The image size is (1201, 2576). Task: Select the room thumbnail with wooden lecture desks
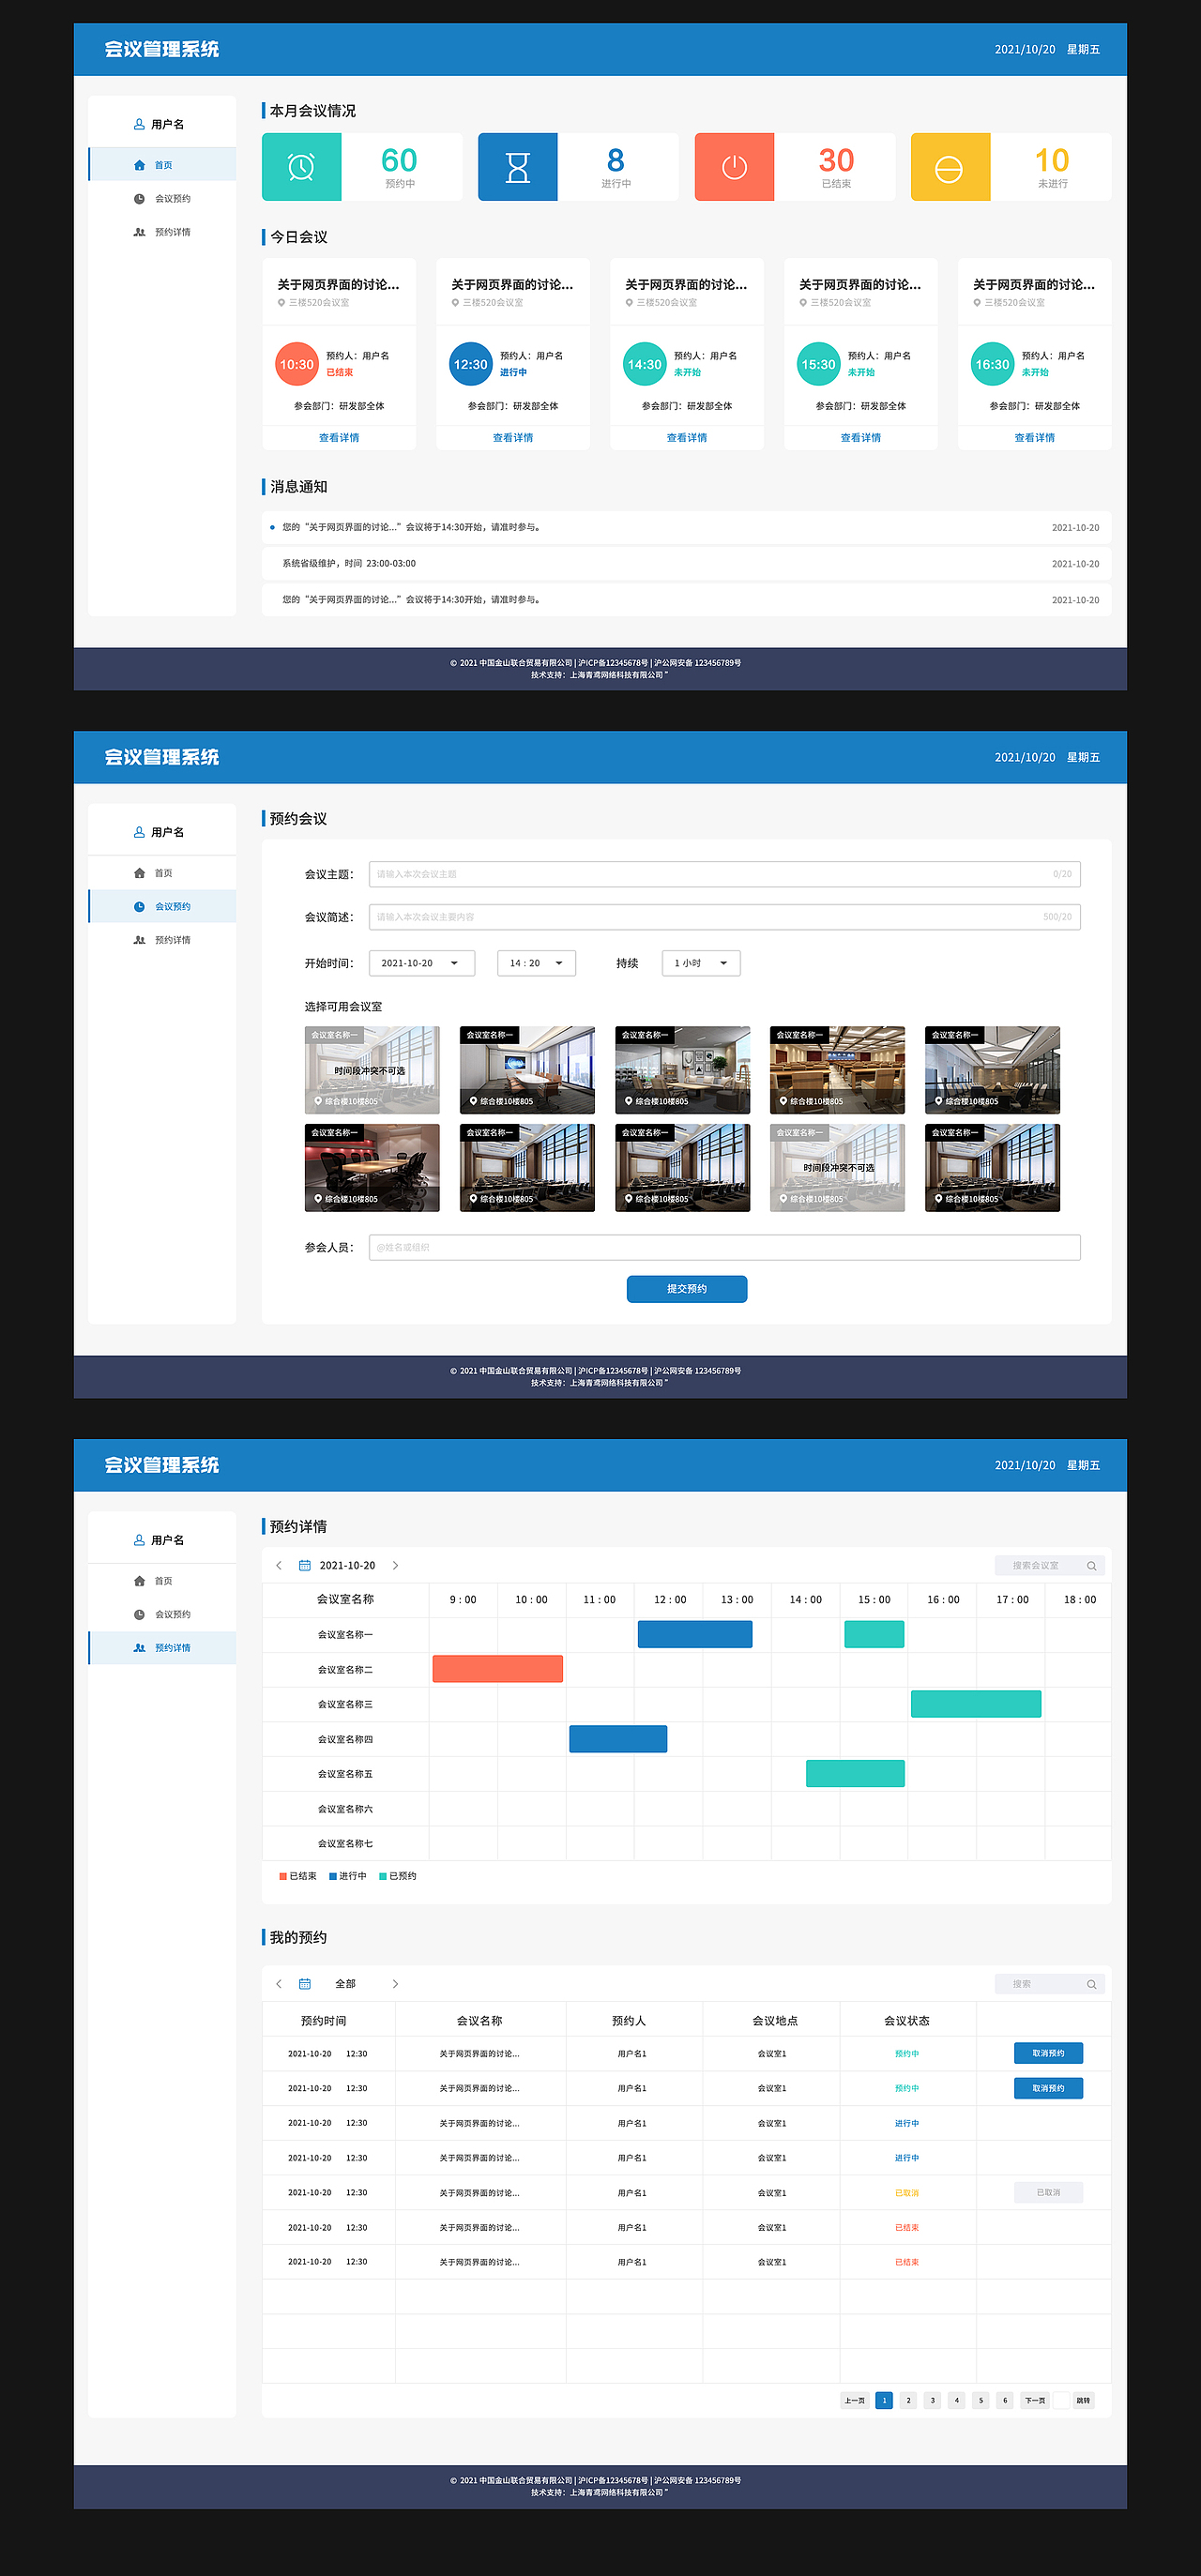pos(837,1070)
